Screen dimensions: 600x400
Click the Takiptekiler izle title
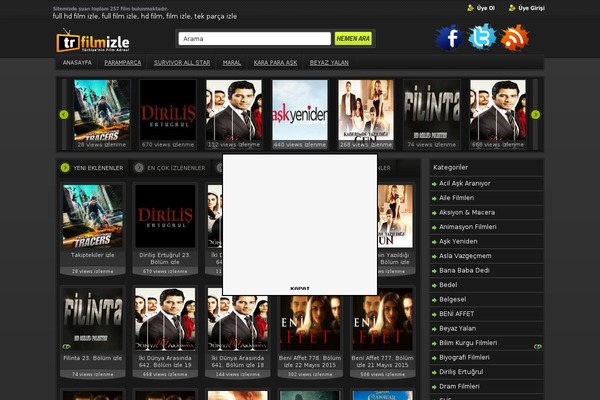[93, 255]
